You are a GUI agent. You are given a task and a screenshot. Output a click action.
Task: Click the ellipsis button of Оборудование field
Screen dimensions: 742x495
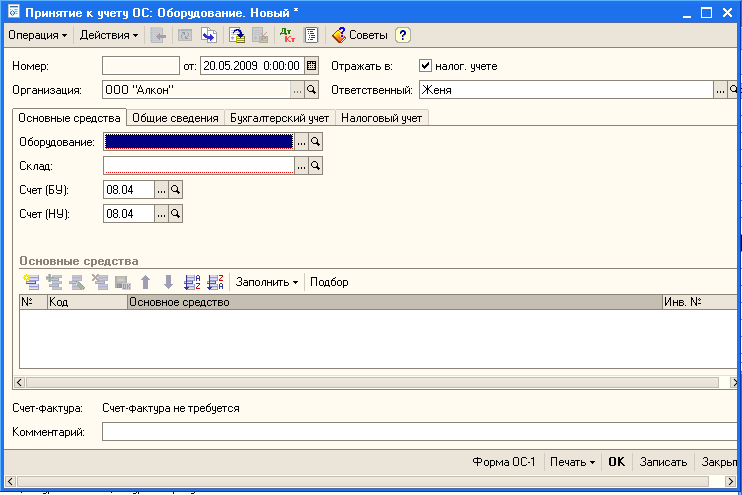pyautogui.click(x=301, y=141)
